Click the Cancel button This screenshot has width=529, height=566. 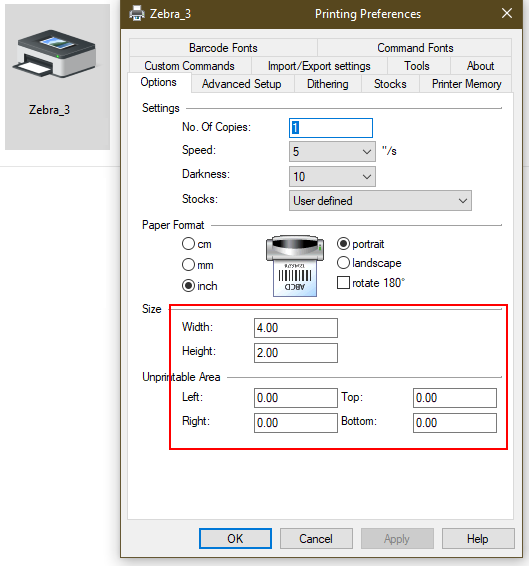pos(316,539)
